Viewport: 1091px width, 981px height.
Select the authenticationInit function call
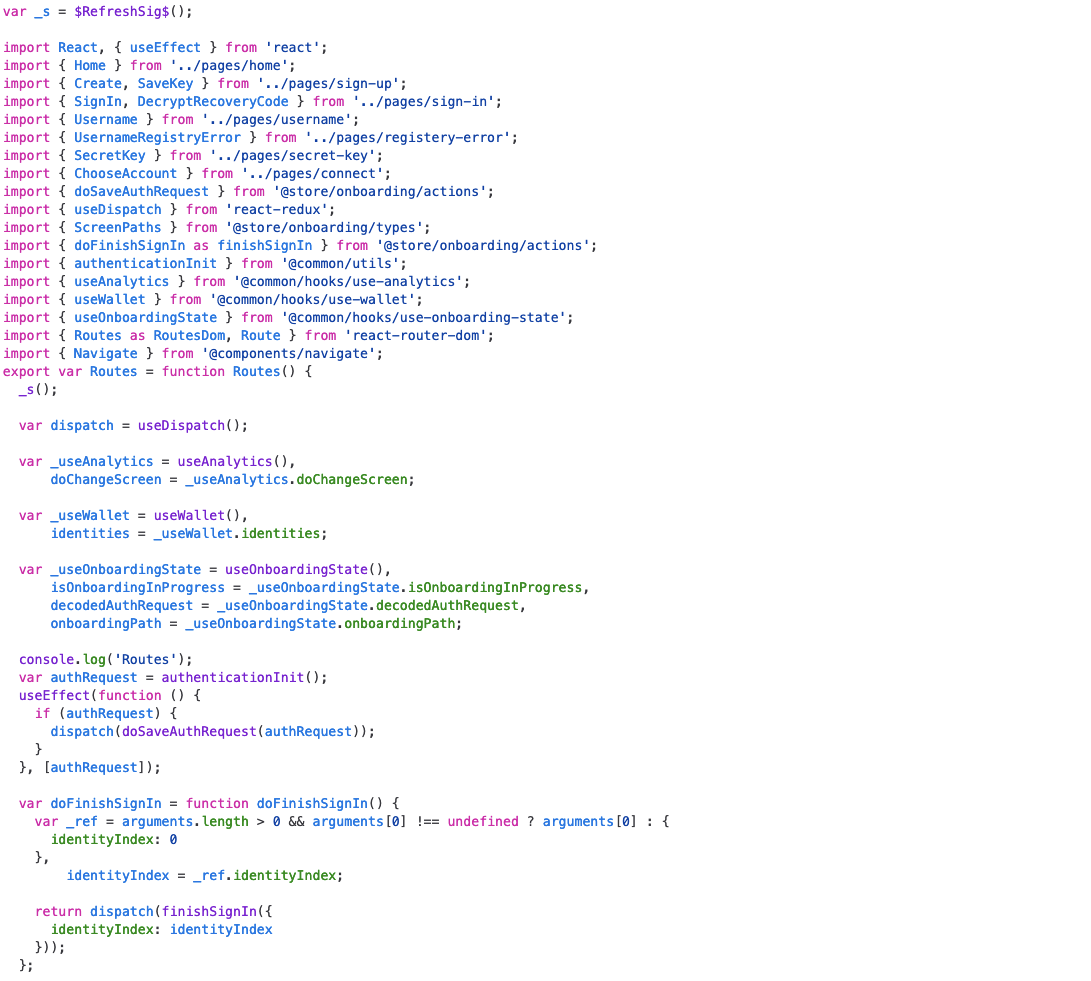[232, 677]
